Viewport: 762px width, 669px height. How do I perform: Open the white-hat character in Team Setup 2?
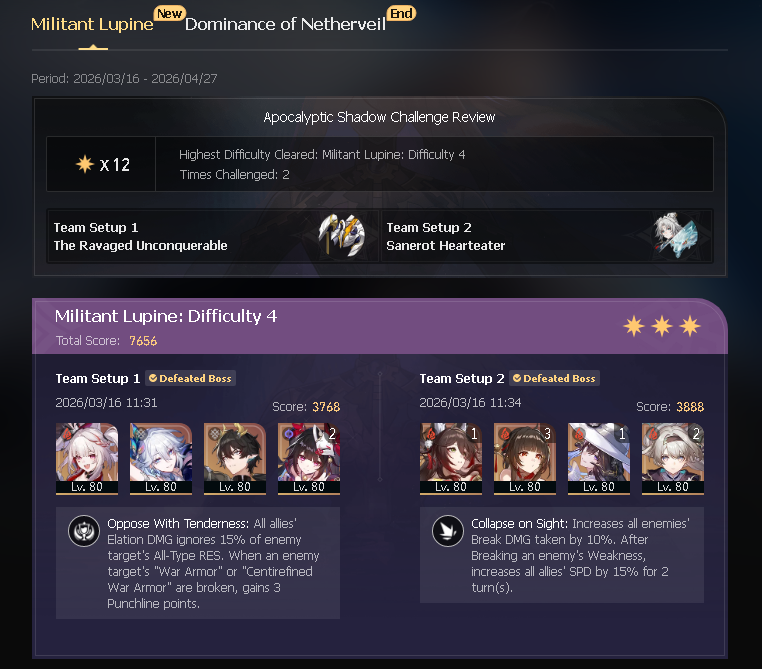click(x=599, y=459)
